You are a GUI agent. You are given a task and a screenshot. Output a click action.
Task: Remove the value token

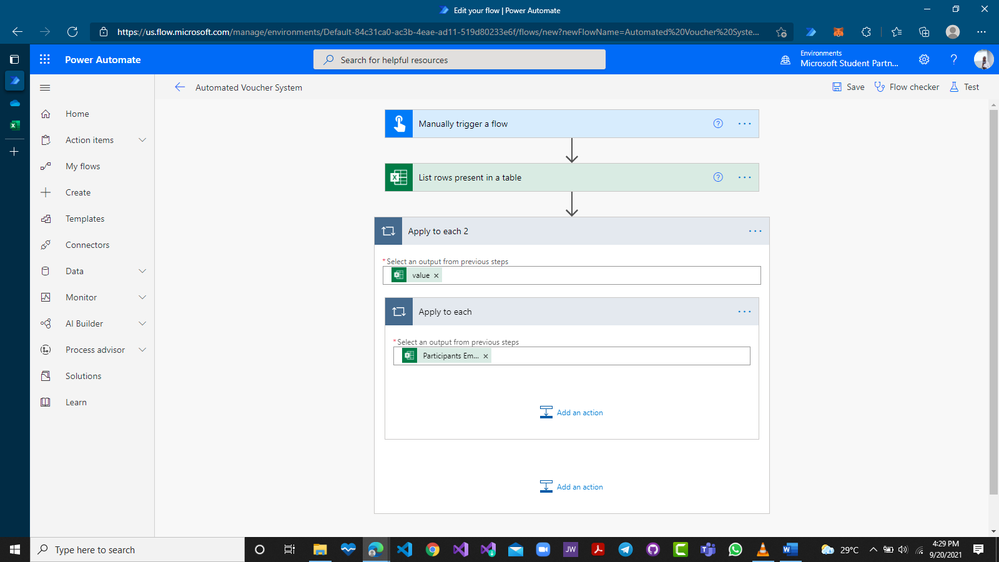click(436, 275)
